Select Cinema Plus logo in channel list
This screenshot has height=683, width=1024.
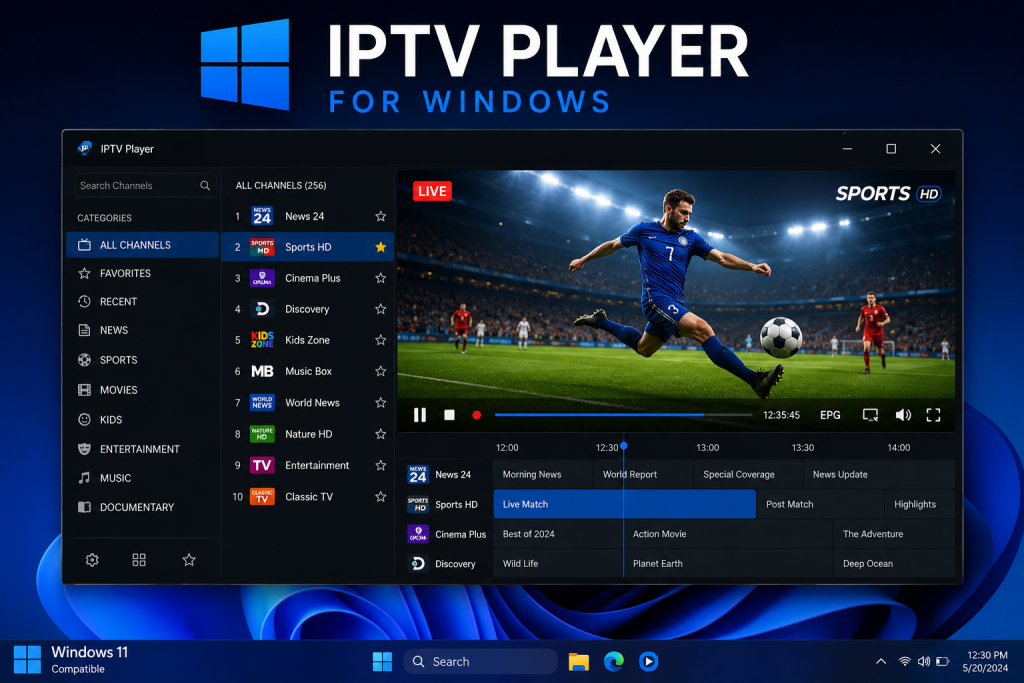[x=262, y=278]
